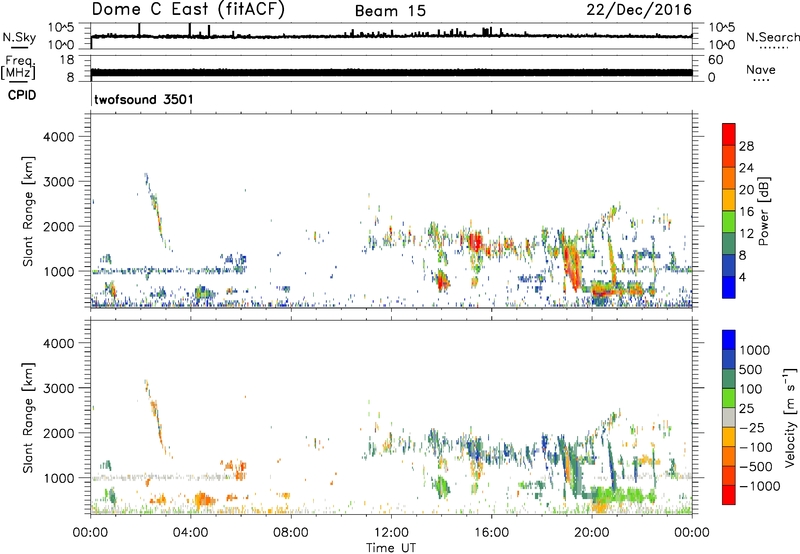Click the "20:00" time tick label

pyautogui.click(x=591, y=533)
